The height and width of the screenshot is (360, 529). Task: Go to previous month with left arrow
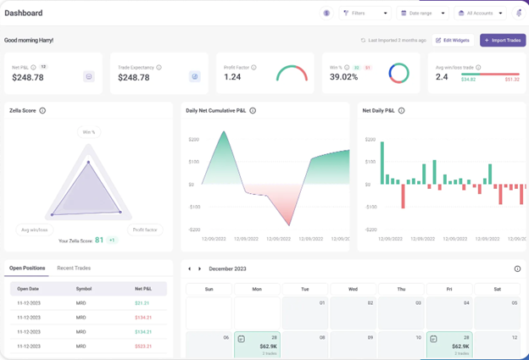[x=190, y=269]
